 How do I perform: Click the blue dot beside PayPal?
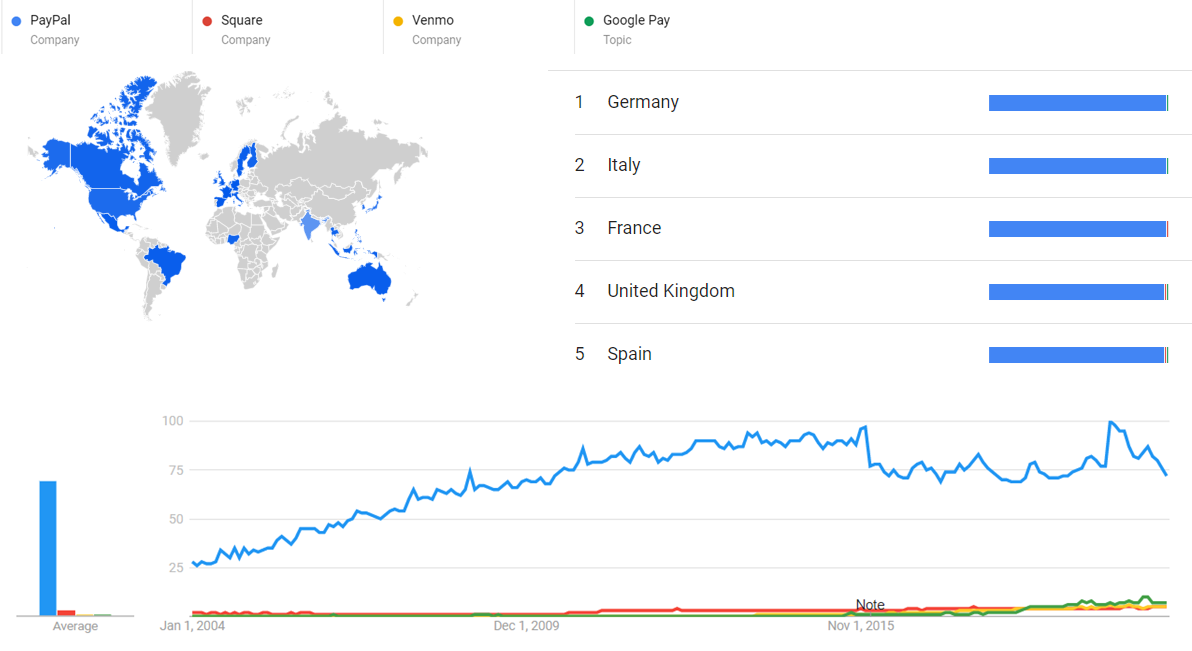click(15, 21)
